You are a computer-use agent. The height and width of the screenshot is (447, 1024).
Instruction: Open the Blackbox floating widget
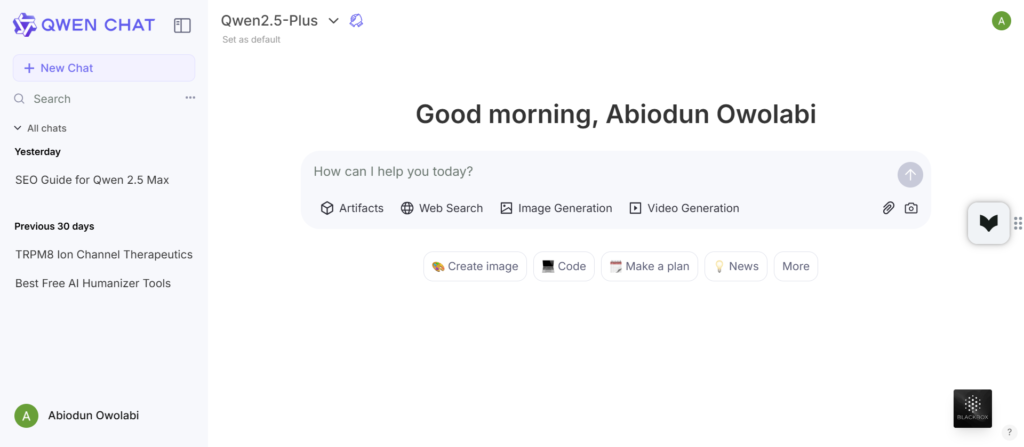coord(972,408)
